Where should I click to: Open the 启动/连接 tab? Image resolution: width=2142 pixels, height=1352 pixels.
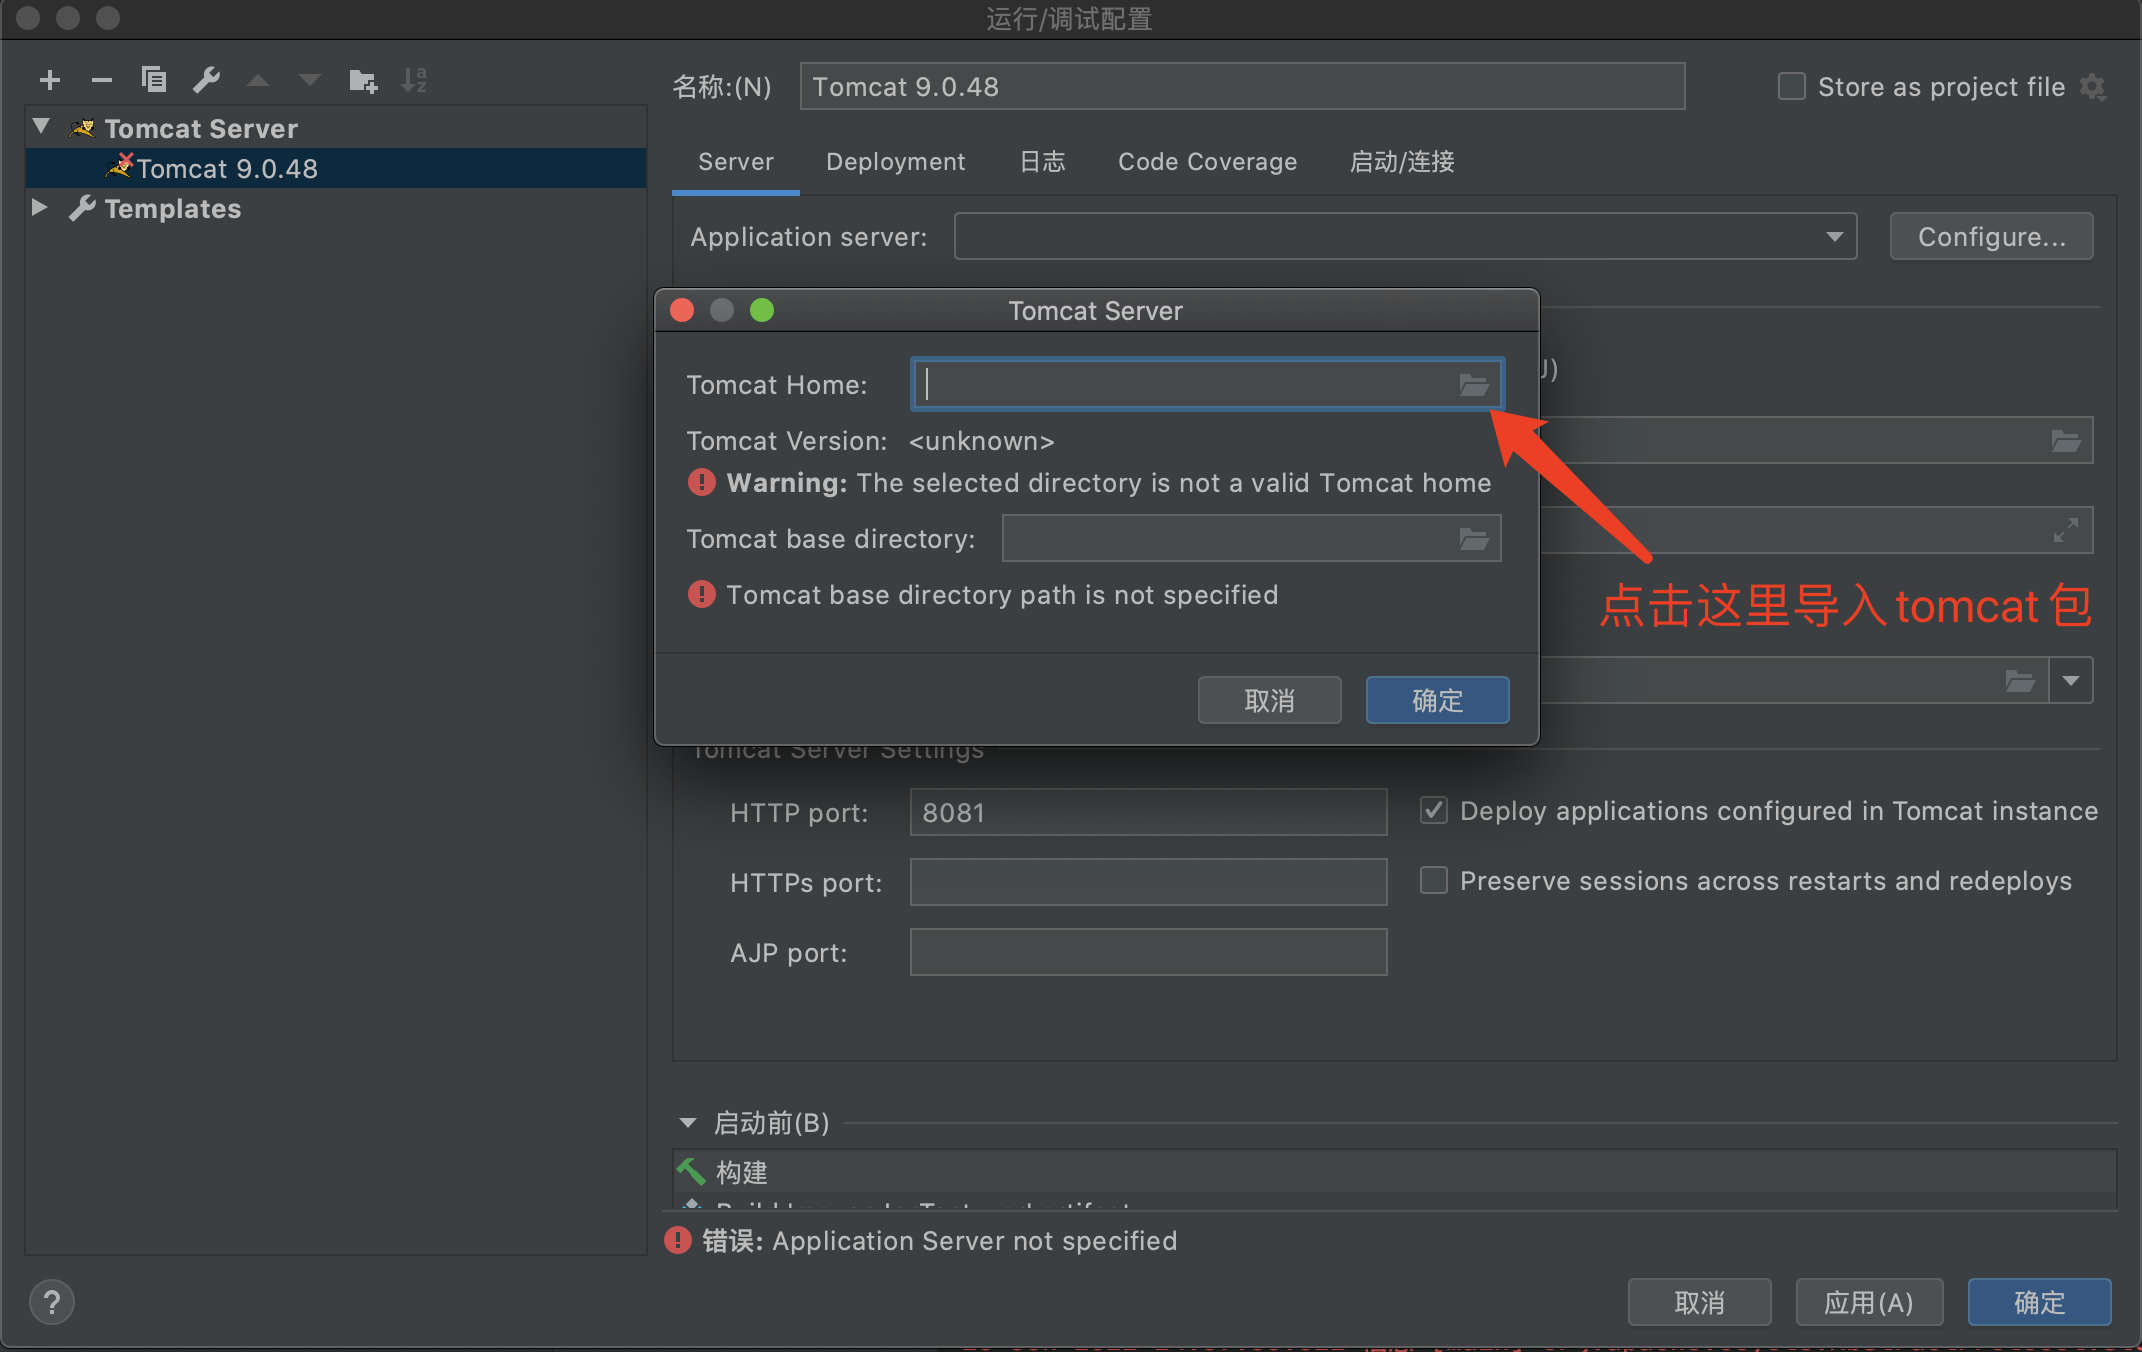(1402, 162)
